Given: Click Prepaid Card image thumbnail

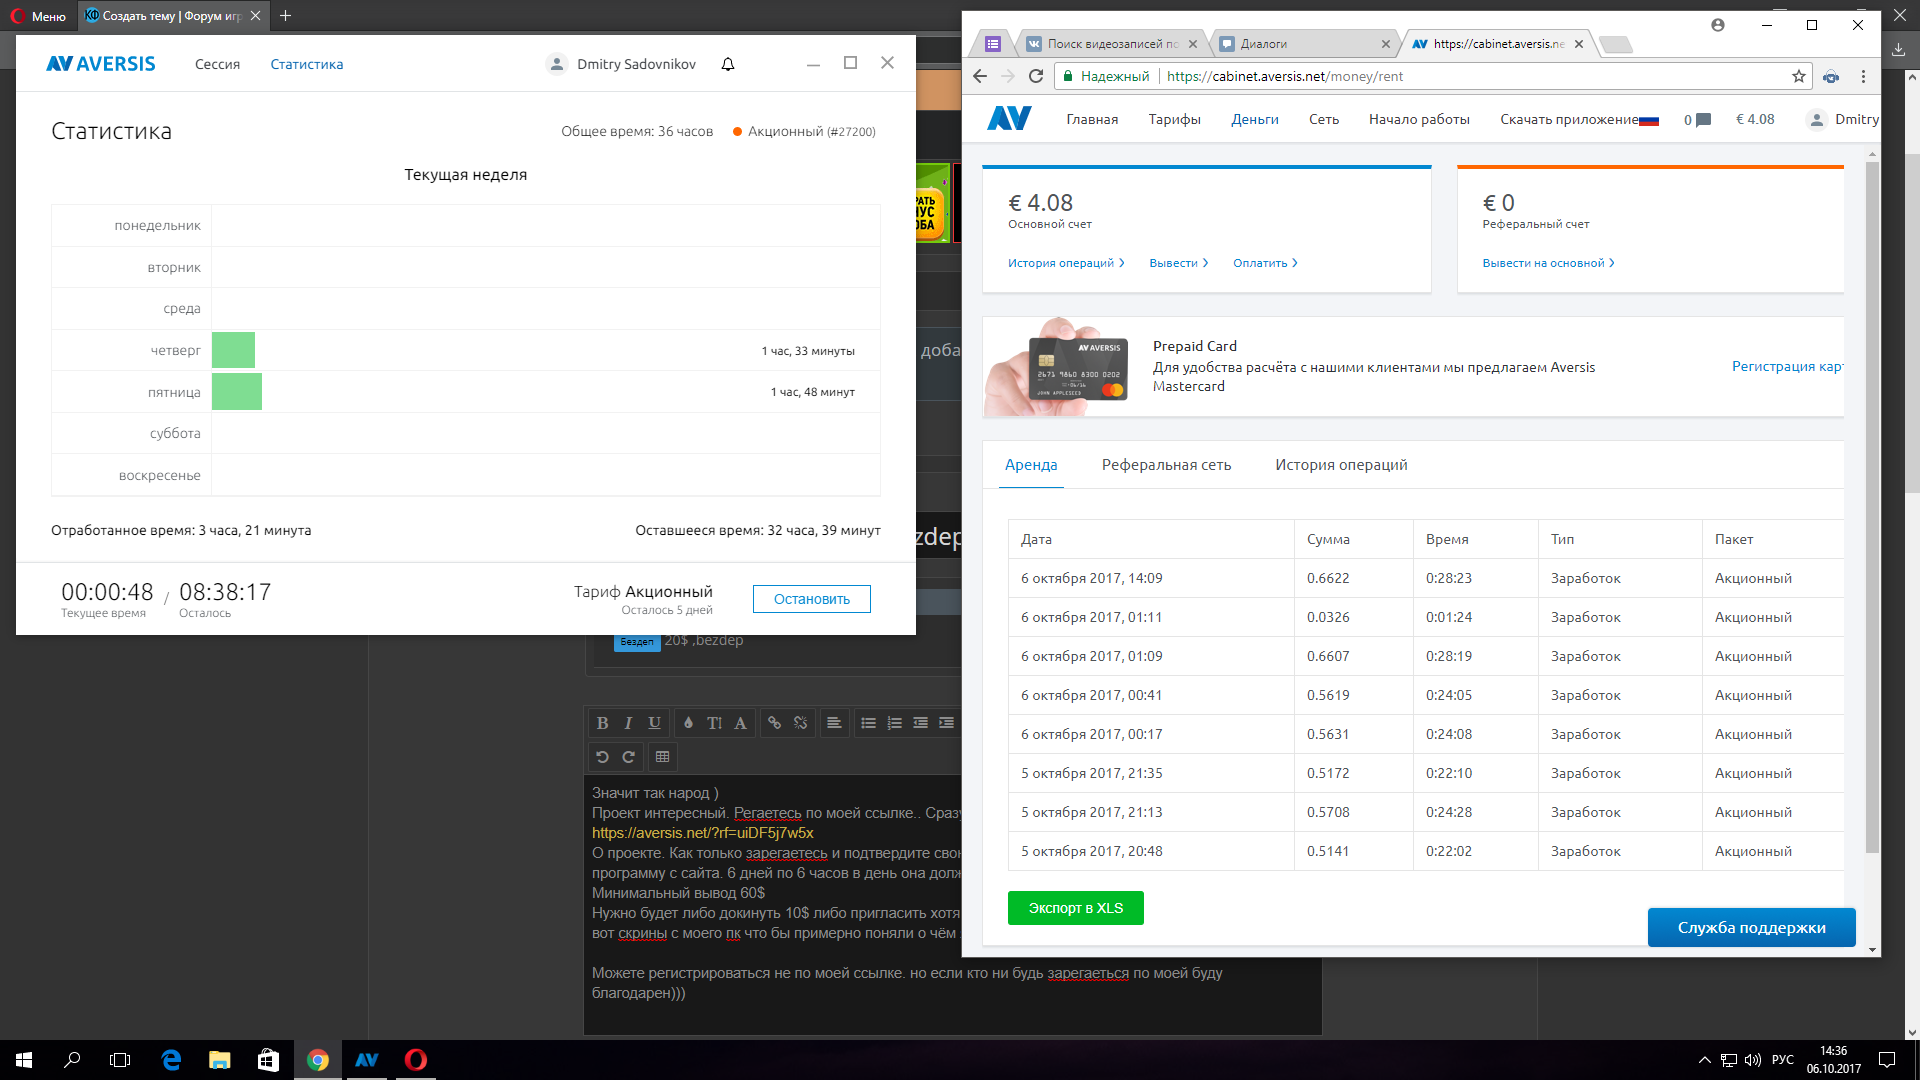Looking at the screenshot, I should click(x=1057, y=367).
